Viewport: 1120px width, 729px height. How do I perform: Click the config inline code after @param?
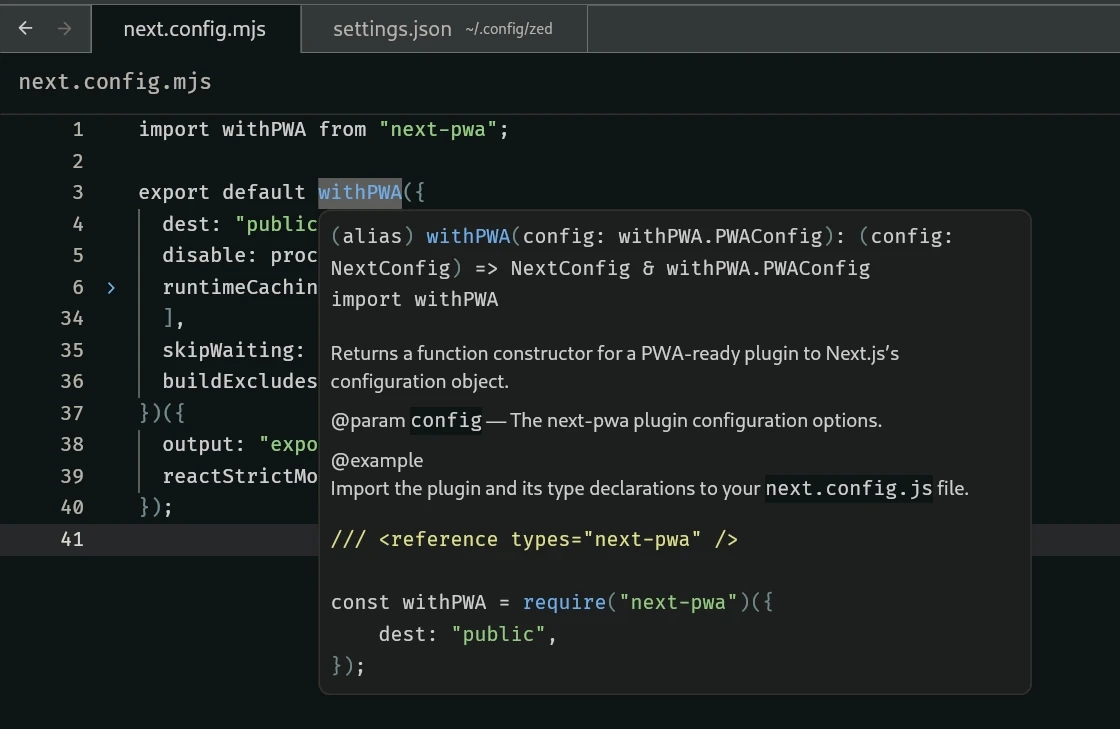[447, 421]
